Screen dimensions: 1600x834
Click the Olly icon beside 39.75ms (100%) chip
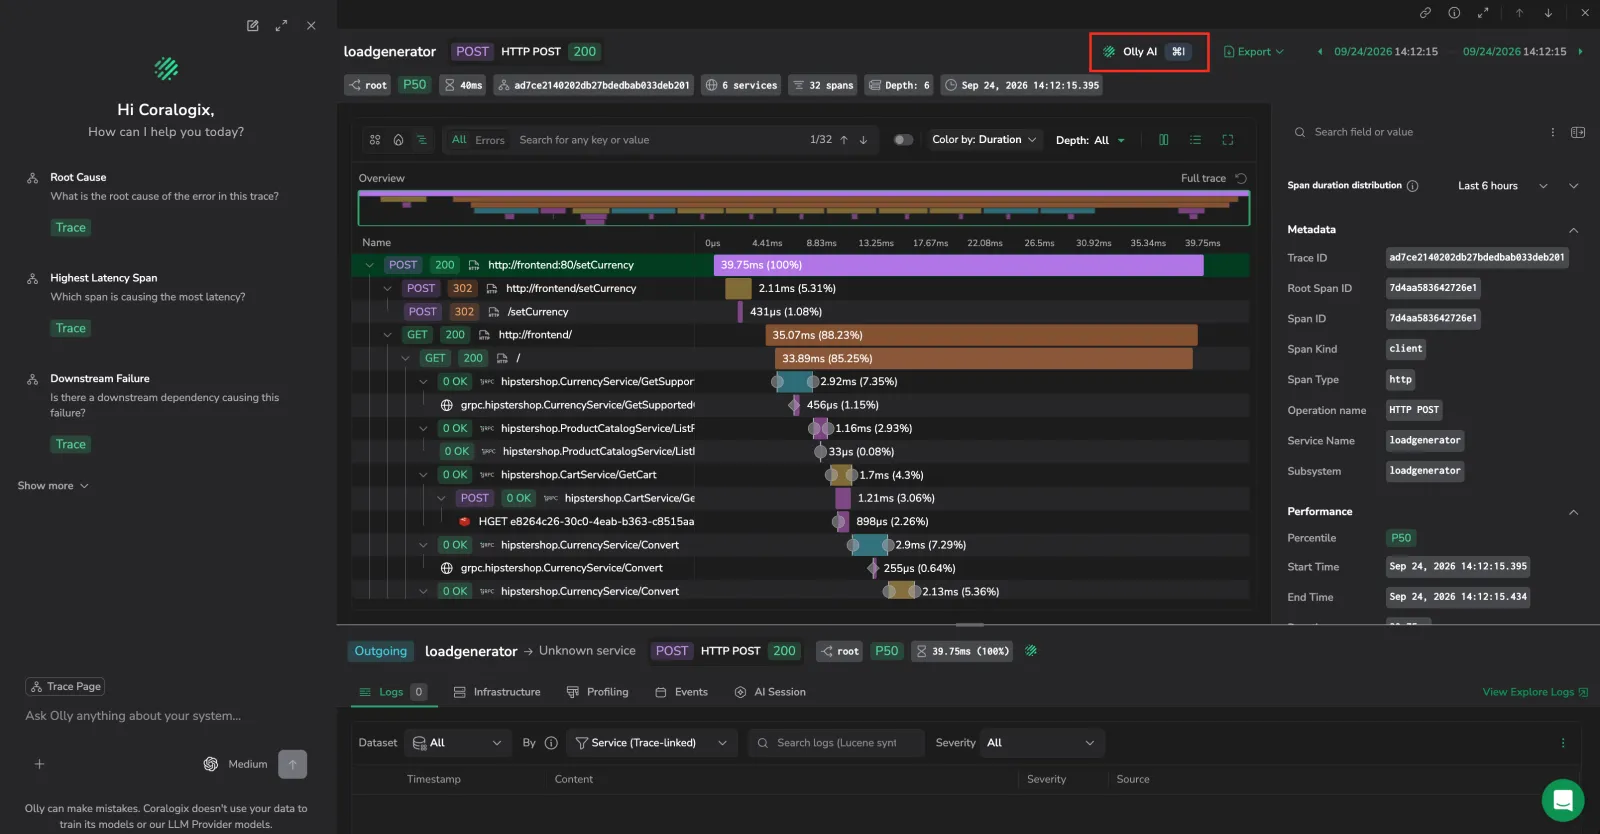(x=1031, y=651)
